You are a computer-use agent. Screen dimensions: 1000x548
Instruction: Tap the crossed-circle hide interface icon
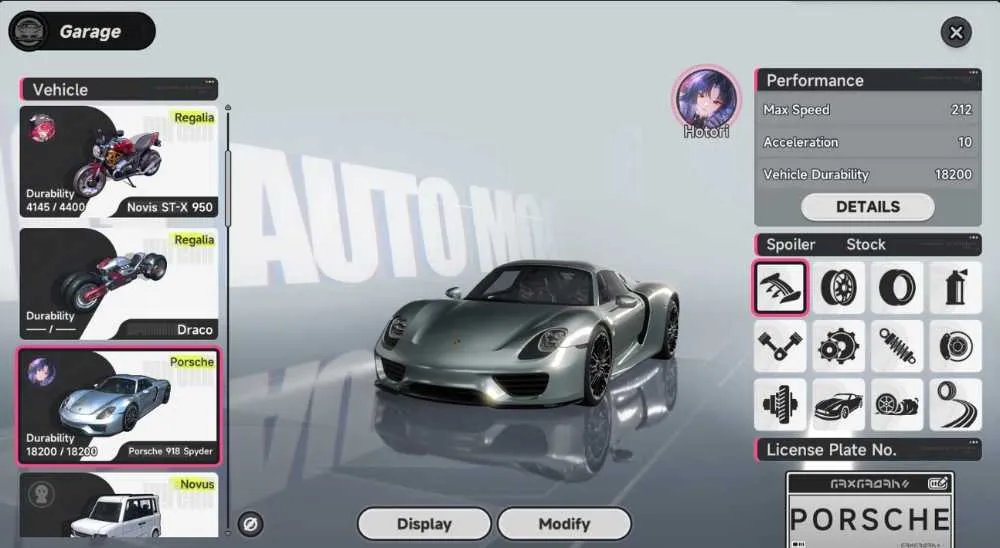click(x=251, y=524)
